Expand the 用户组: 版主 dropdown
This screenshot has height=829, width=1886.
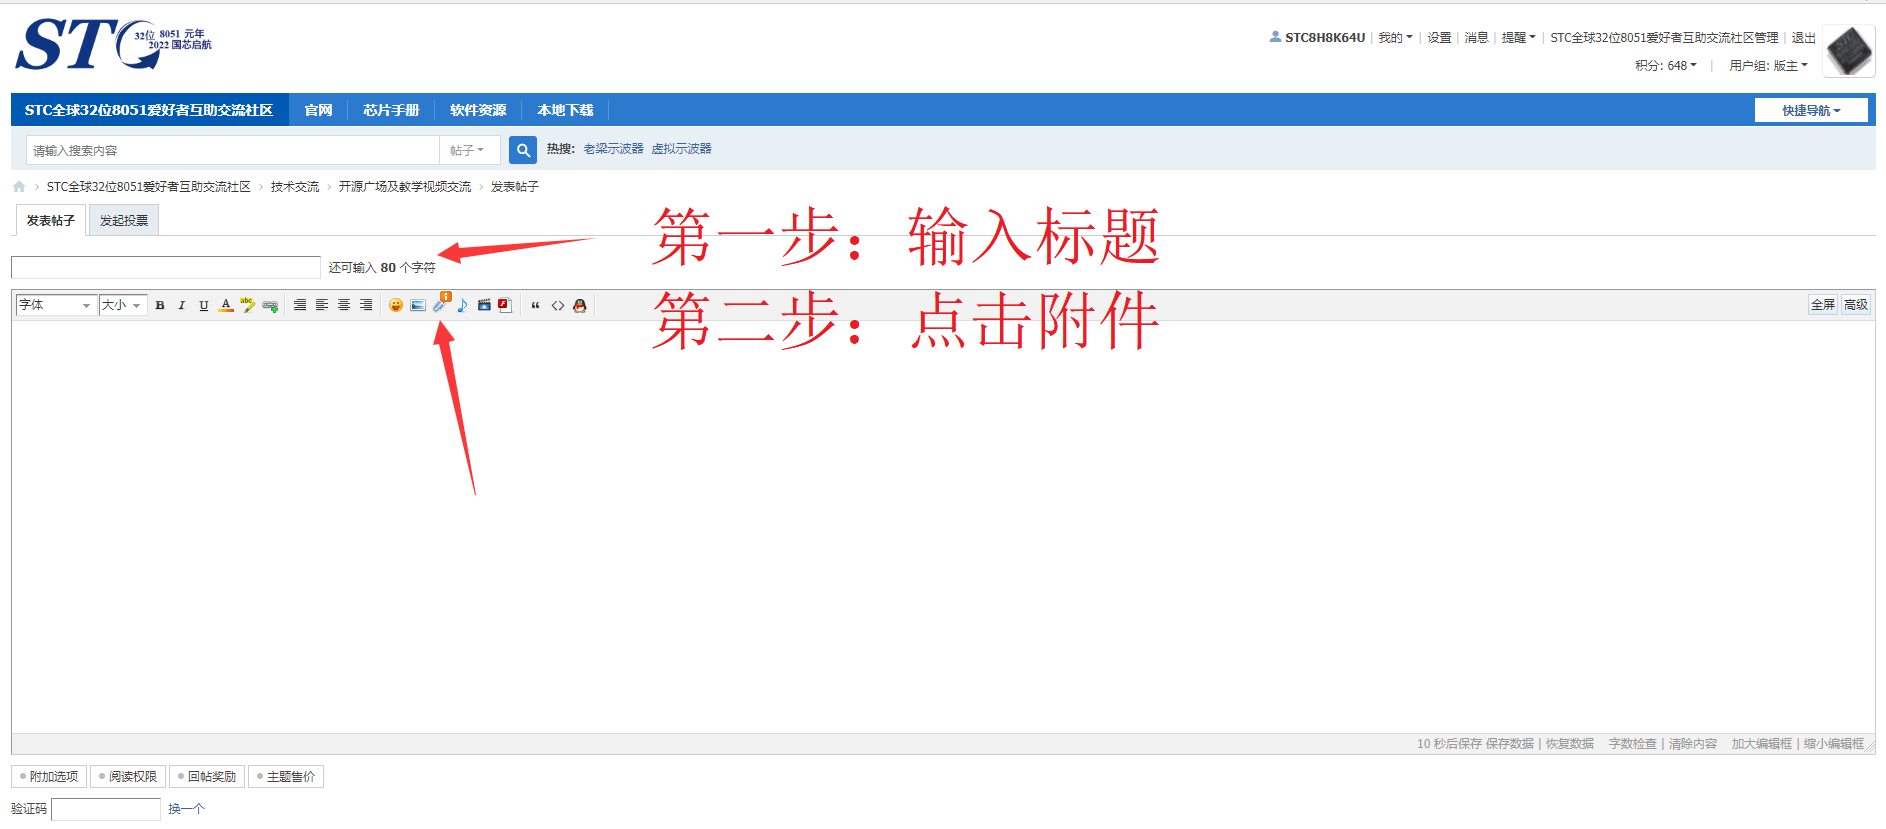1768,66
